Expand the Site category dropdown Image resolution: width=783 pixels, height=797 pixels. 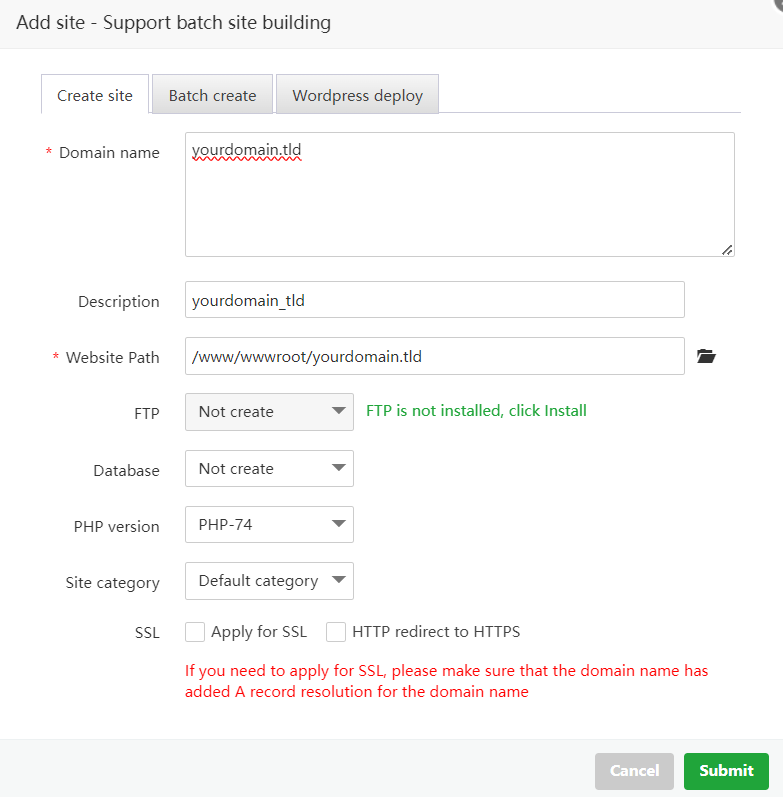[269, 581]
